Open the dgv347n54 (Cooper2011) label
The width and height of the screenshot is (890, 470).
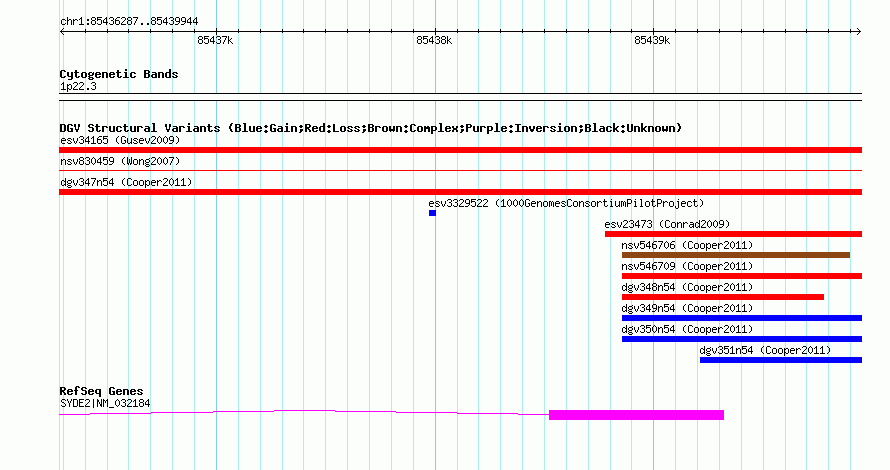pyautogui.click(x=126, y=182)
